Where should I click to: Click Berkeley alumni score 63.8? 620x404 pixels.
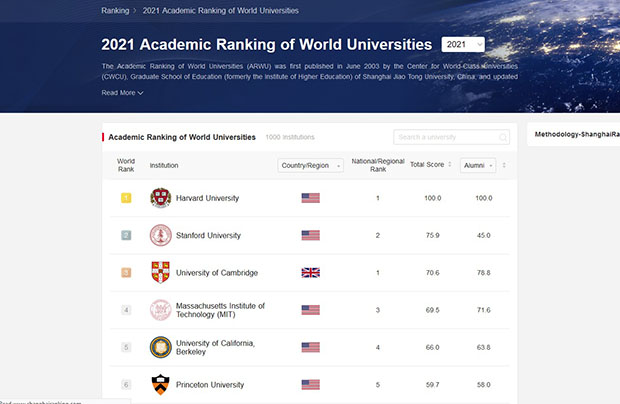(484, 347)
